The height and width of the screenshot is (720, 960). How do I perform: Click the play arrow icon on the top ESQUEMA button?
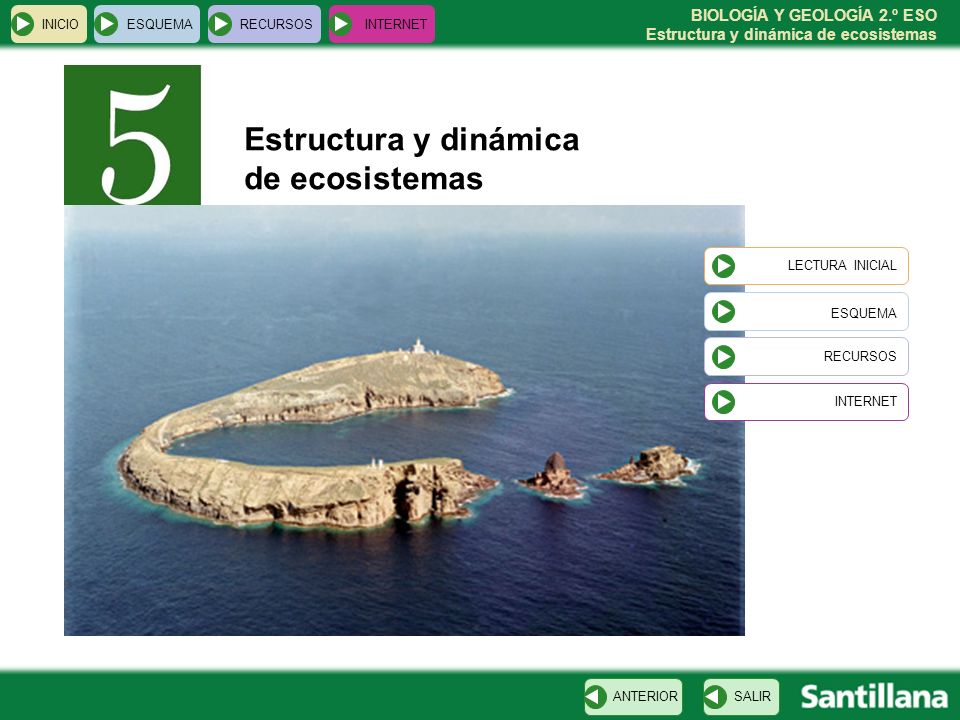[107, 24]
